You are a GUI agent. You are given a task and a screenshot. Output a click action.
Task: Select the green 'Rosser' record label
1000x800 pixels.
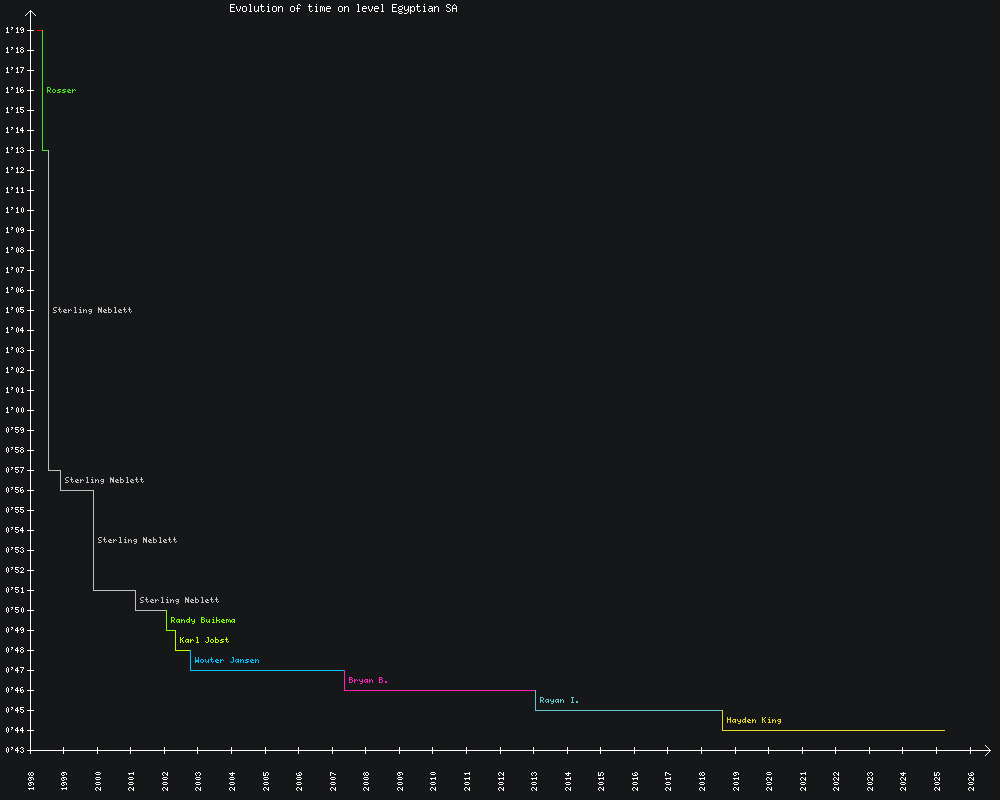click(61, 91)
